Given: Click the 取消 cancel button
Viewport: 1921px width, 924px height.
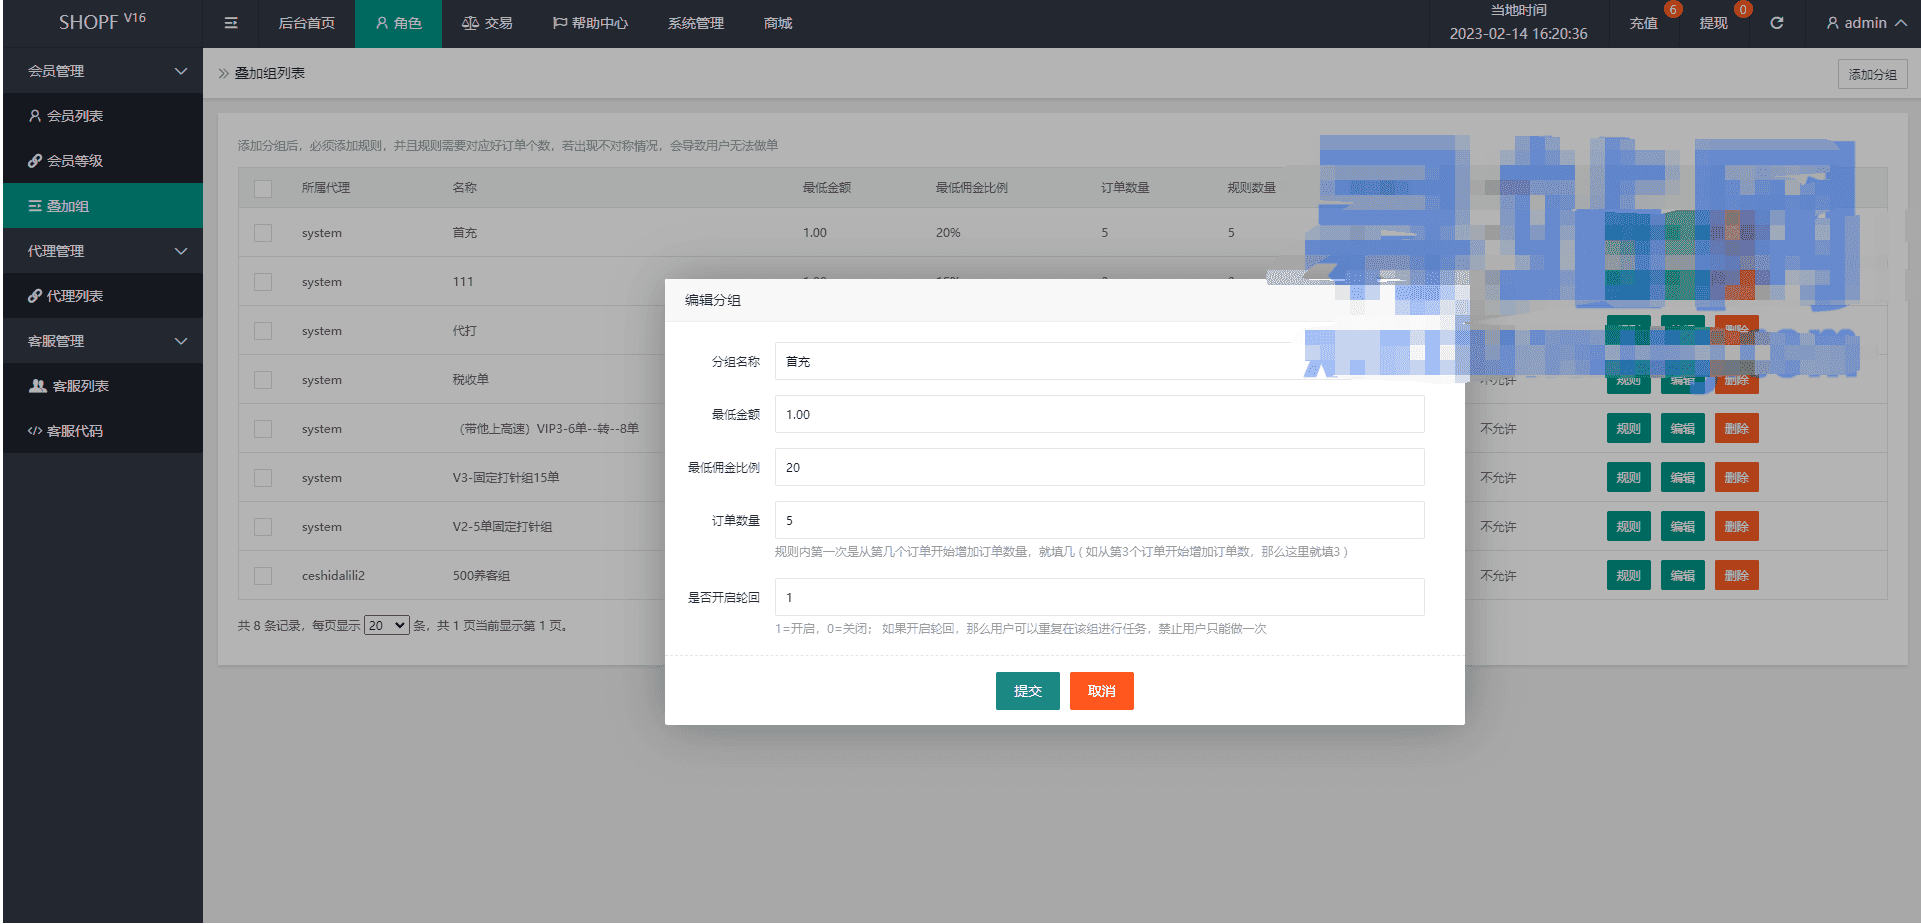Looking at the screenshot, I should coord(1101,691).
